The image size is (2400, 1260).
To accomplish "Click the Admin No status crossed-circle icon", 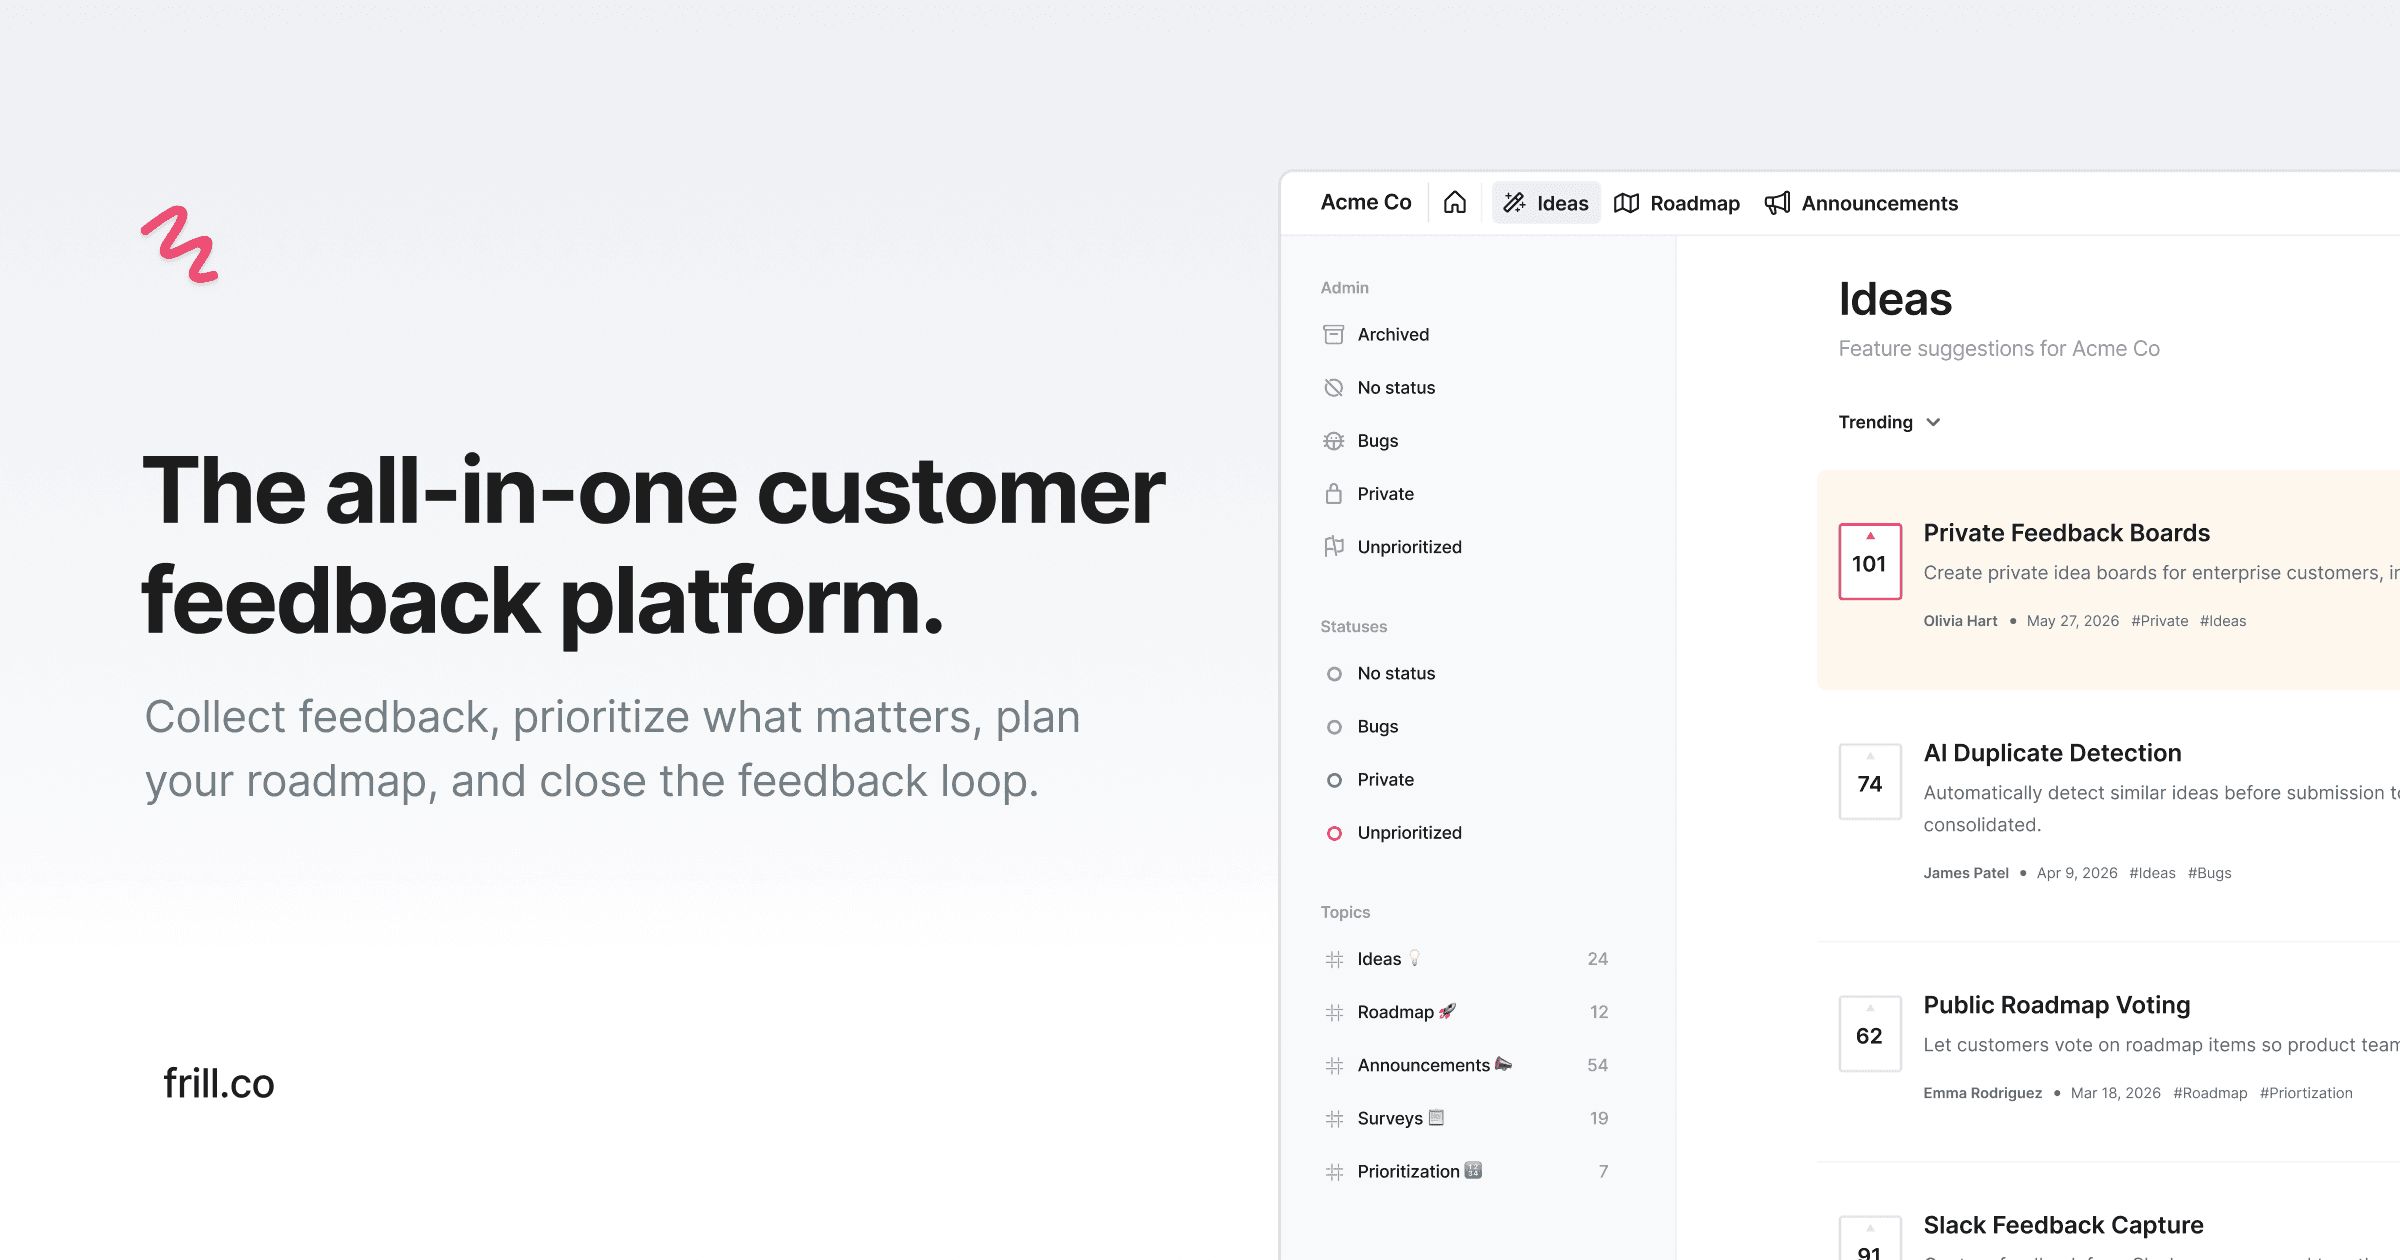I will tap(1333, 388).
